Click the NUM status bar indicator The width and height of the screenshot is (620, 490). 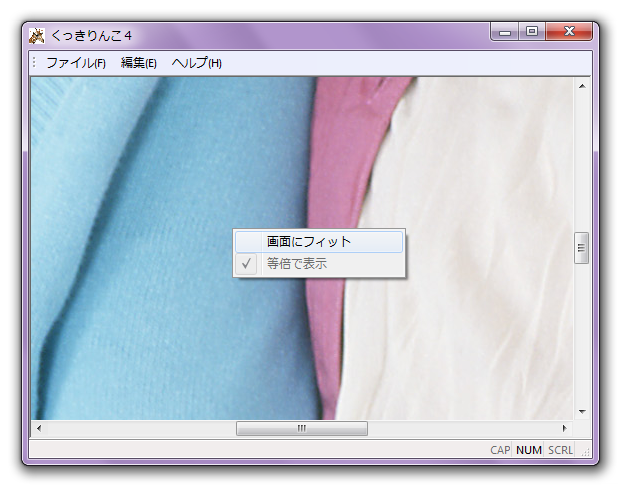(x=529, y=450)
